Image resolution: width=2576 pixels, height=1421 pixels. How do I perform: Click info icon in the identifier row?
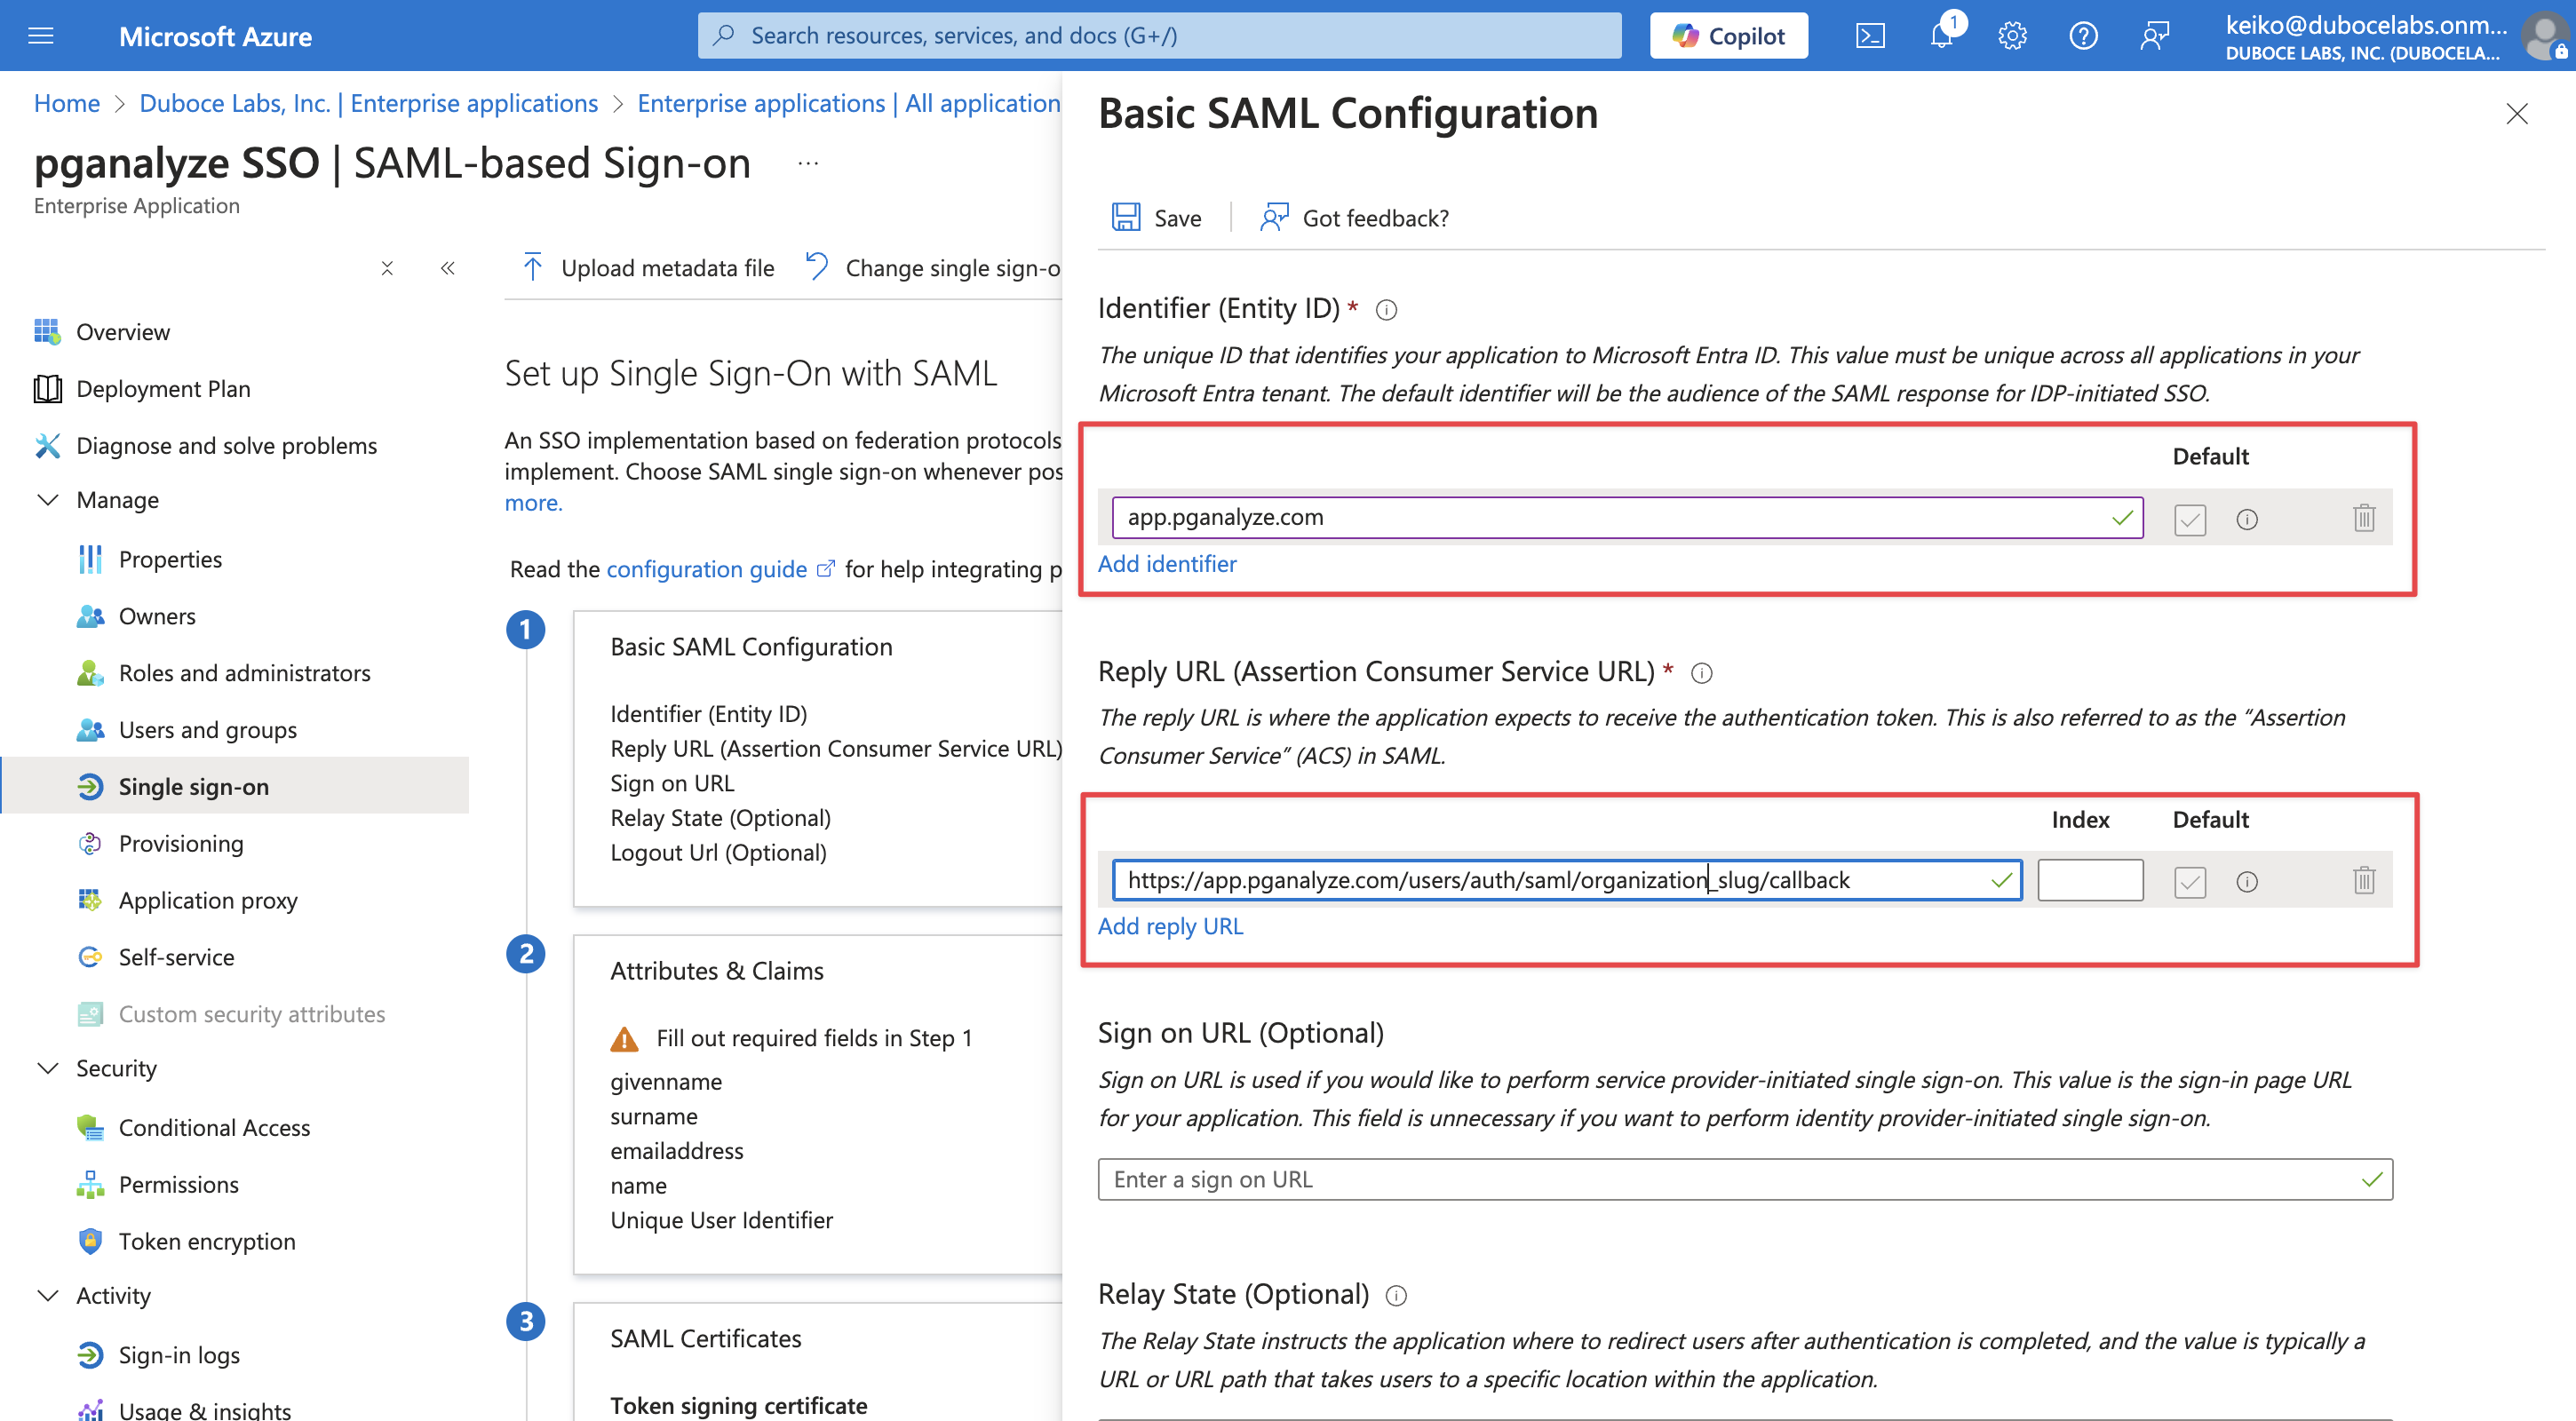click(2246, 519)
